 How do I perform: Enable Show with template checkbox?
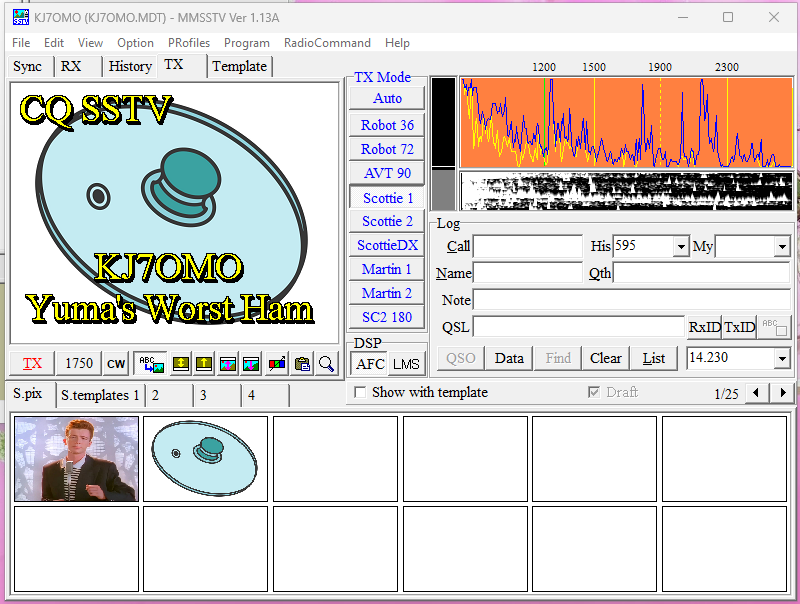click(x=360, y=393)
